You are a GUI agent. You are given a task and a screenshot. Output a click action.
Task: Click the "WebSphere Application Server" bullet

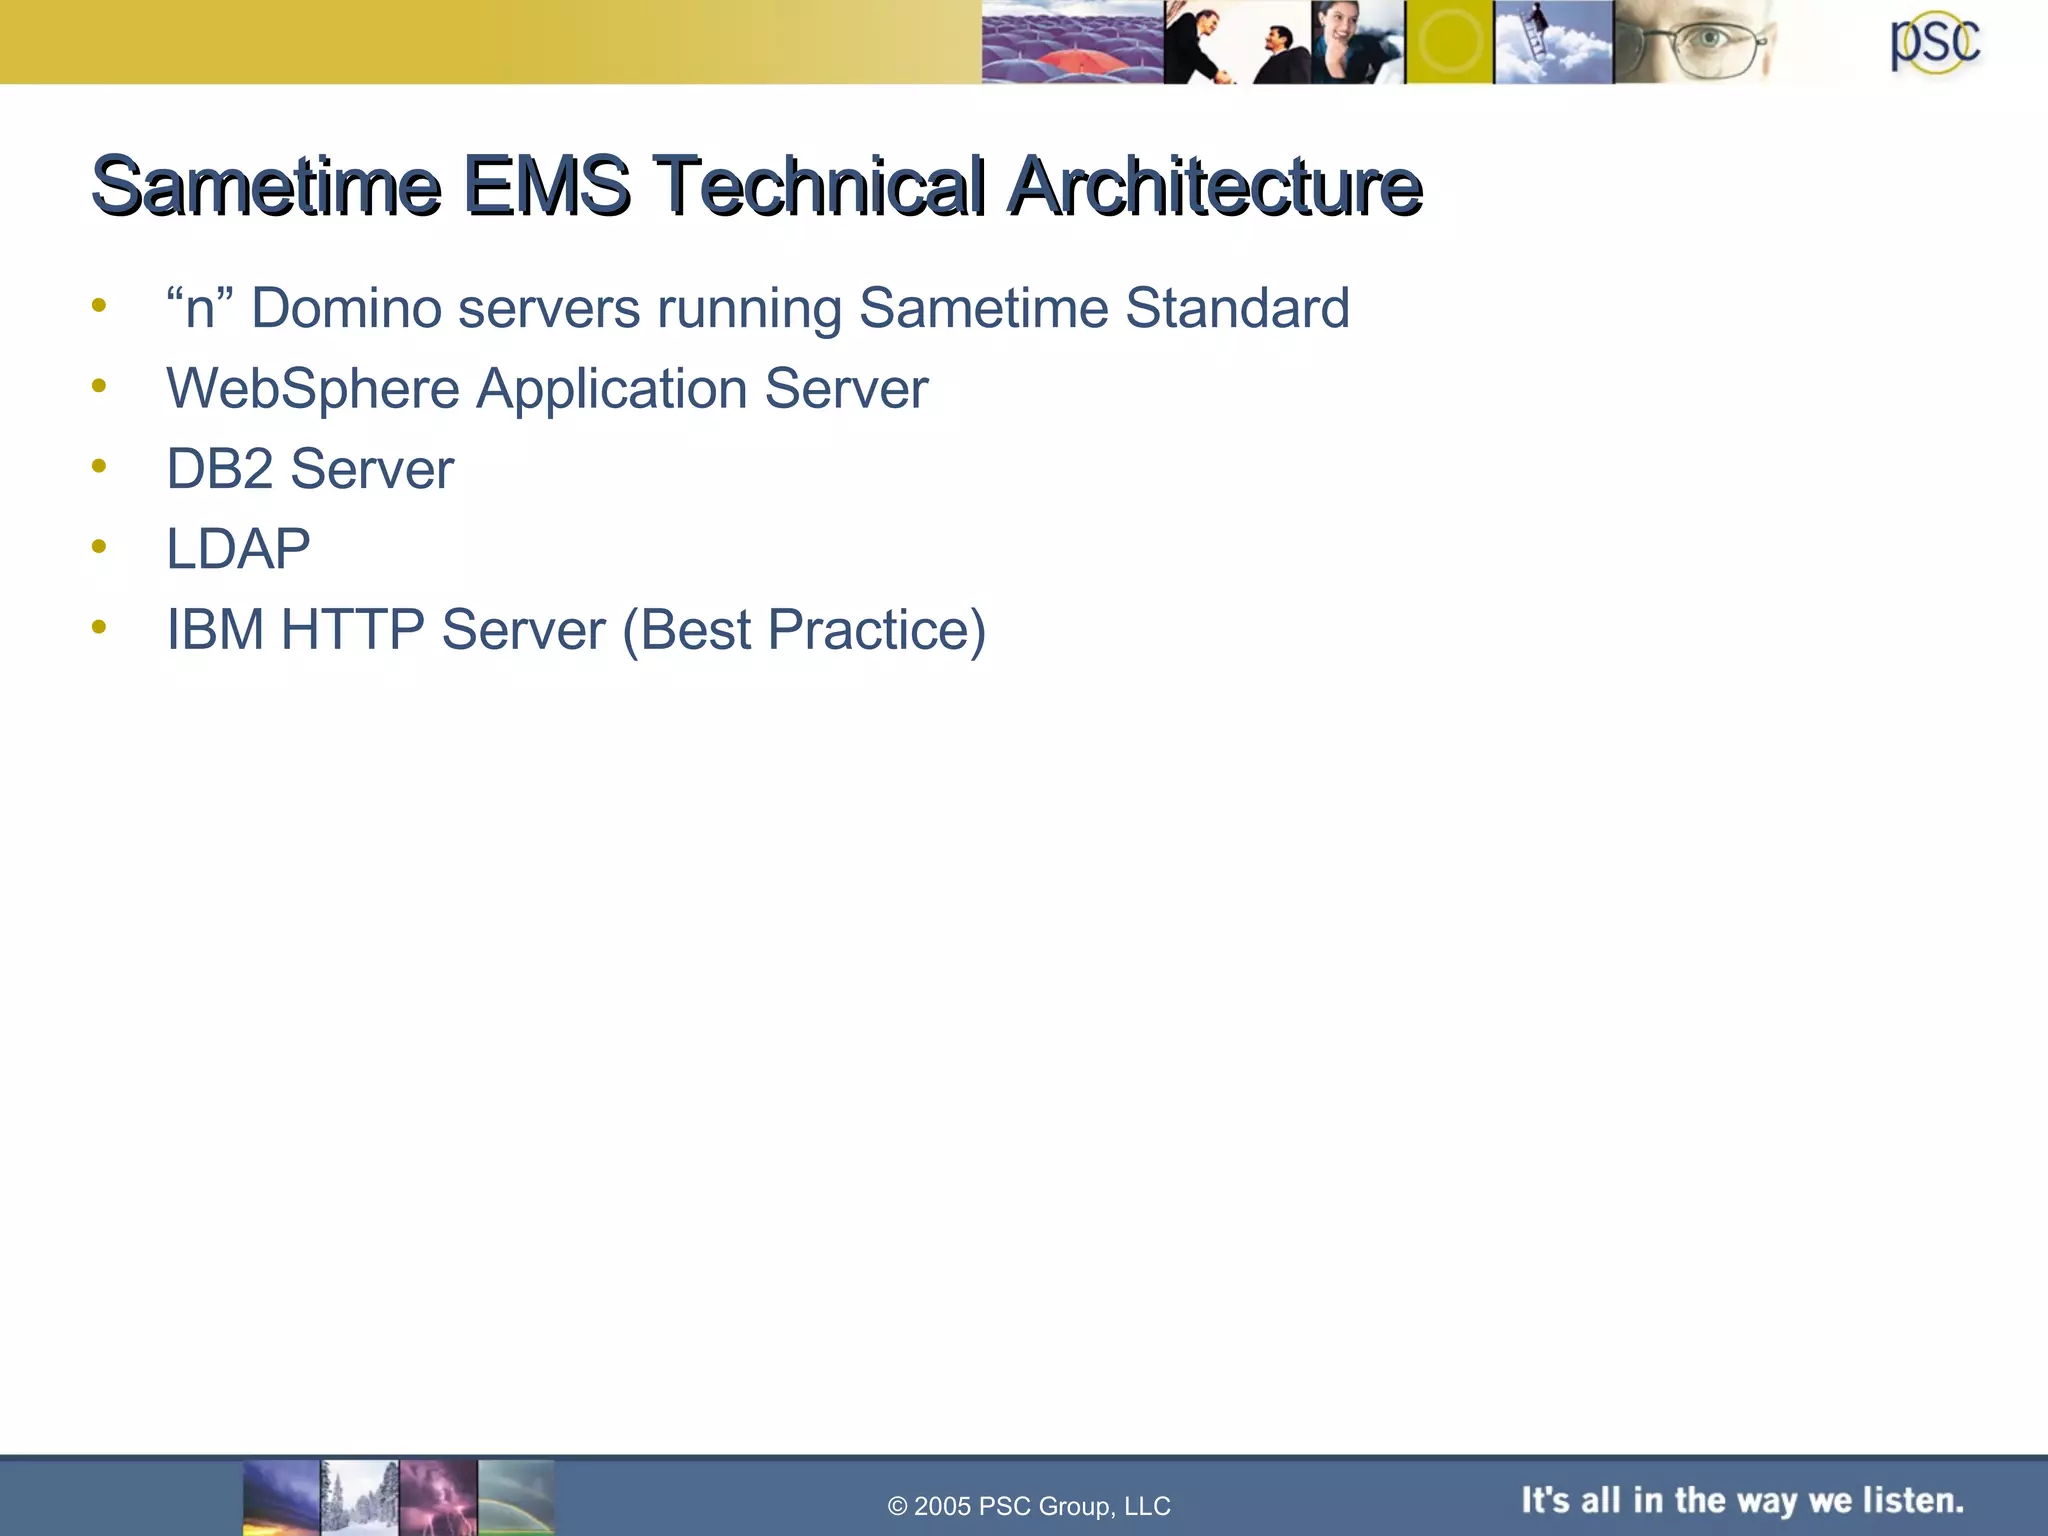click(x=547, y=389)
